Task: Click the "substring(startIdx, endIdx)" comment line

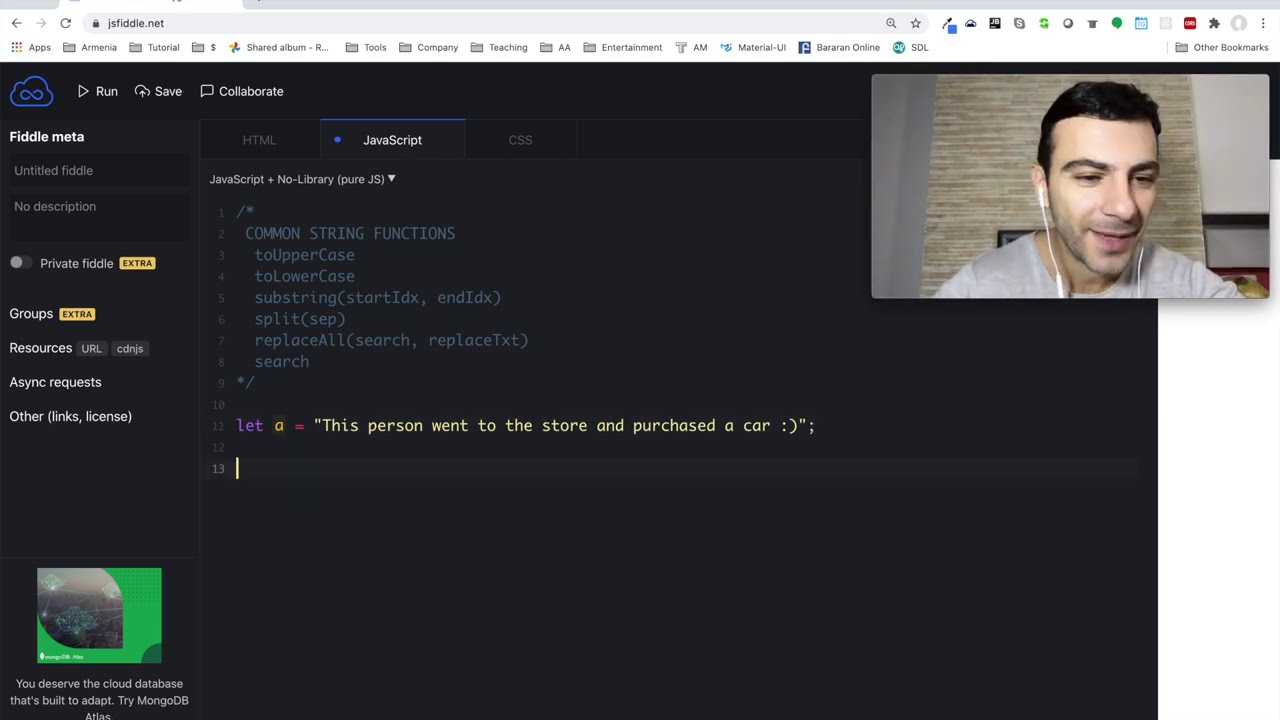Action: pos(377,297)
